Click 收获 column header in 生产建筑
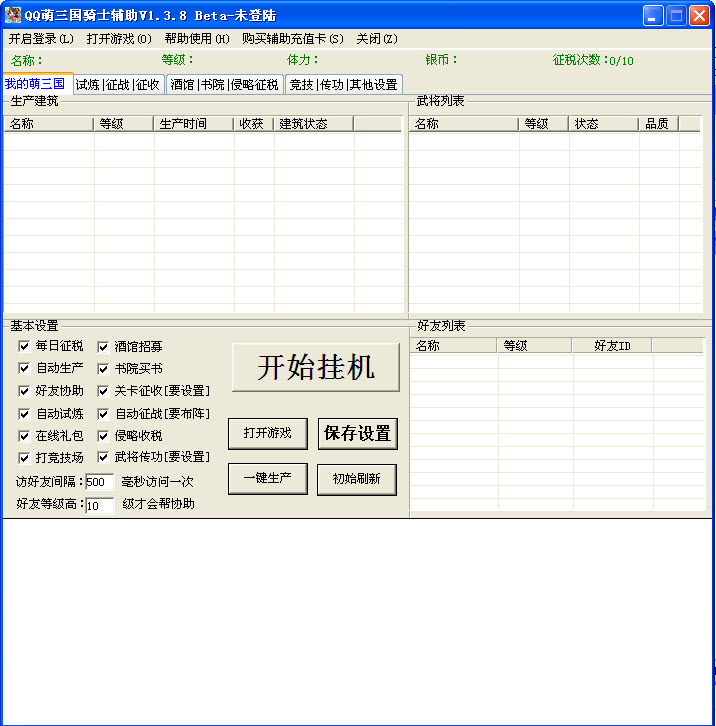Viewport: 716px width, 726px height. click(254, 124)
